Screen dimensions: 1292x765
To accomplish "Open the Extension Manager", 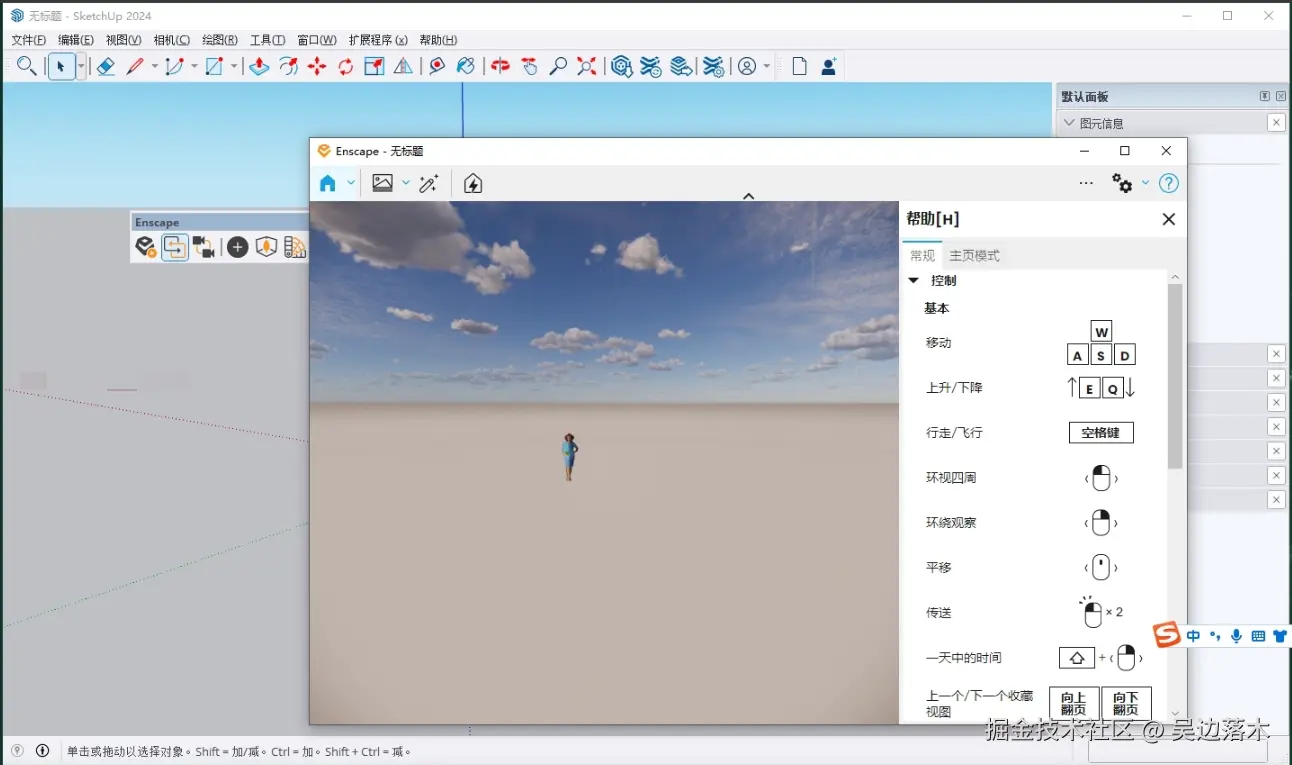I will tap(712, 66).
